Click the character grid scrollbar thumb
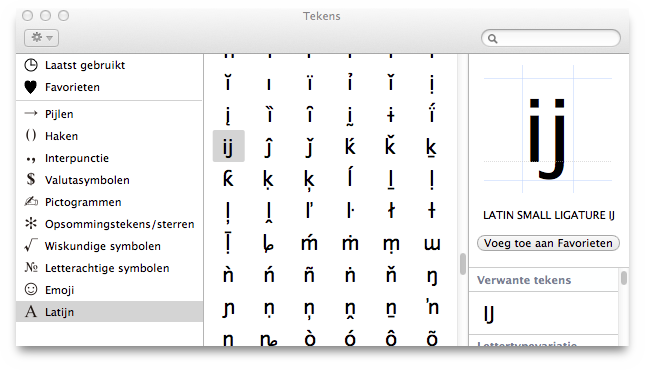Image resolution: width=645 pixels, height=370 pixels. coord(463,264)
